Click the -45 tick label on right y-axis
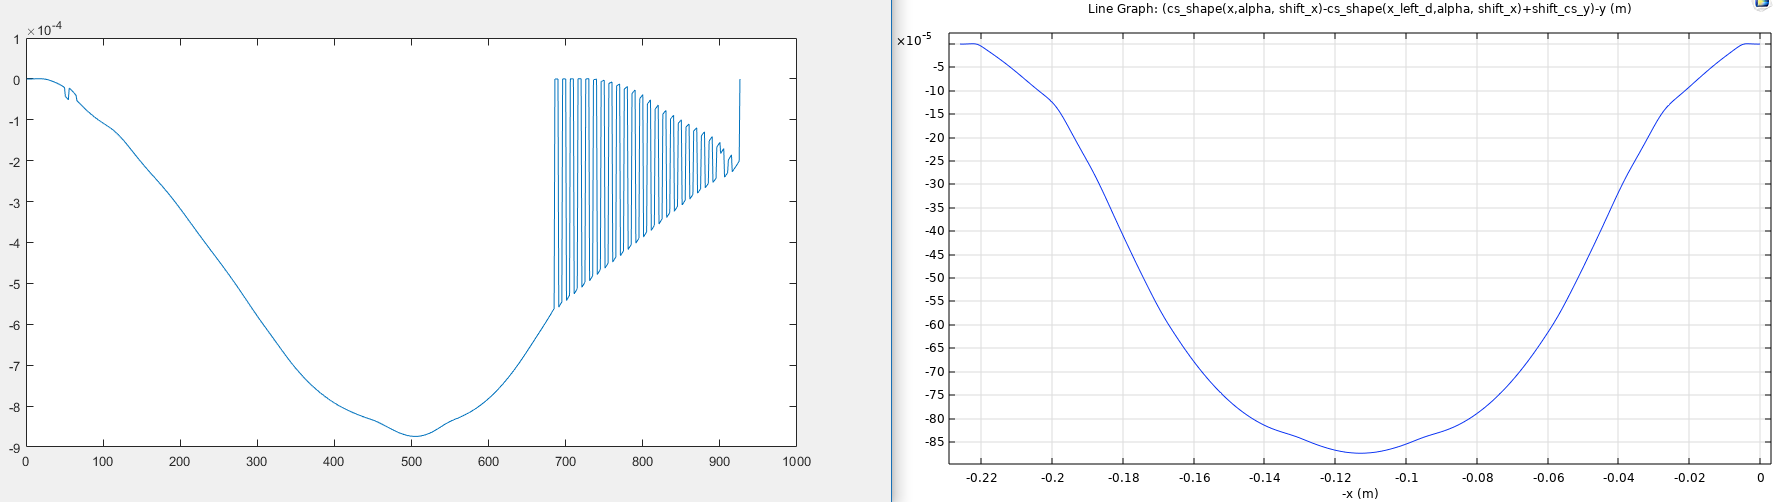The image size is (1775, 502). pyautogui.click(x=935, y=255)
